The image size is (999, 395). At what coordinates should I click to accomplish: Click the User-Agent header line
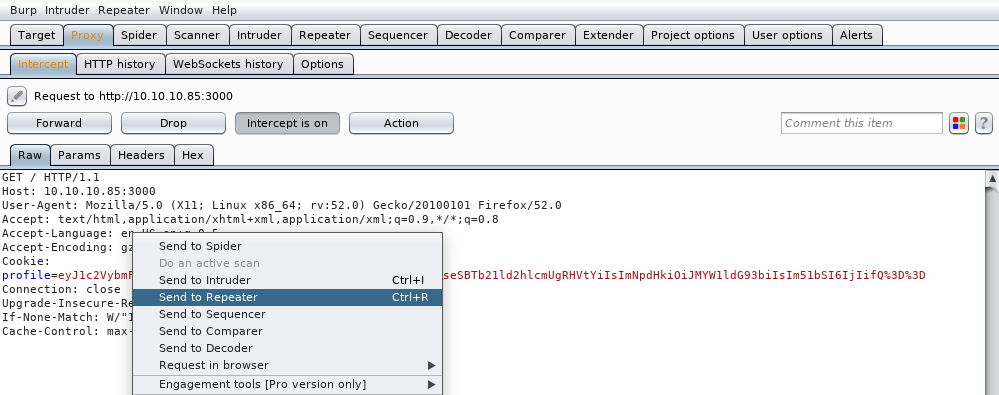pos(282,205)
